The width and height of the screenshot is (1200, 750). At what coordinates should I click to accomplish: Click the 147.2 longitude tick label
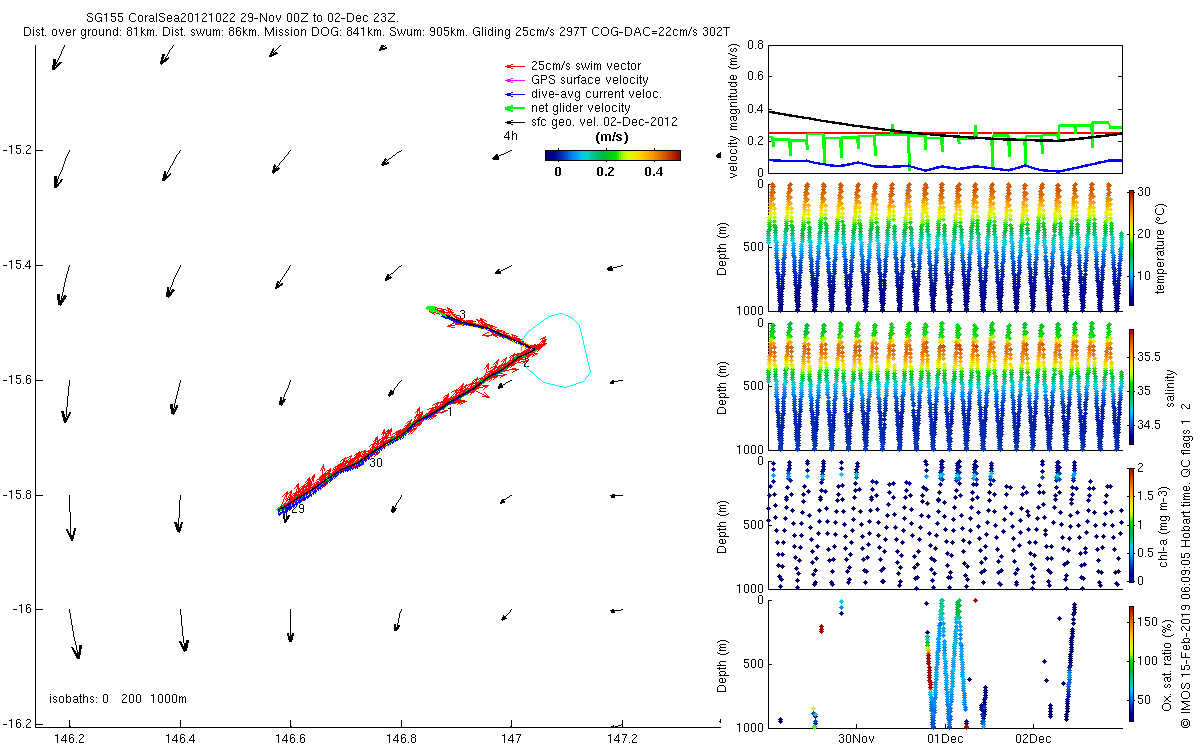(x=622, y=739)
